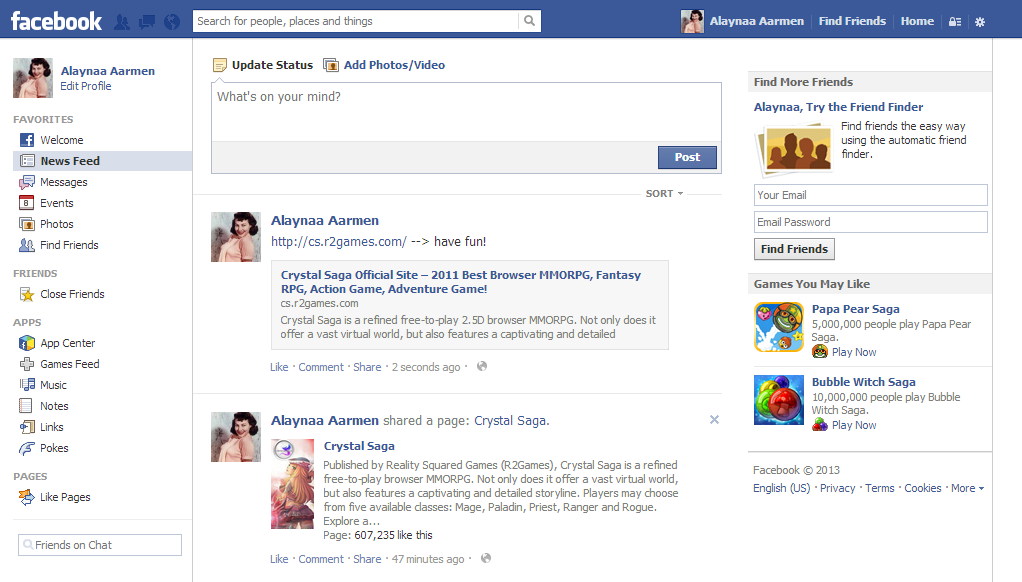1022x582 pixels.
Task: Open Messages in the left sidebar
Action: tap(63, 182)
